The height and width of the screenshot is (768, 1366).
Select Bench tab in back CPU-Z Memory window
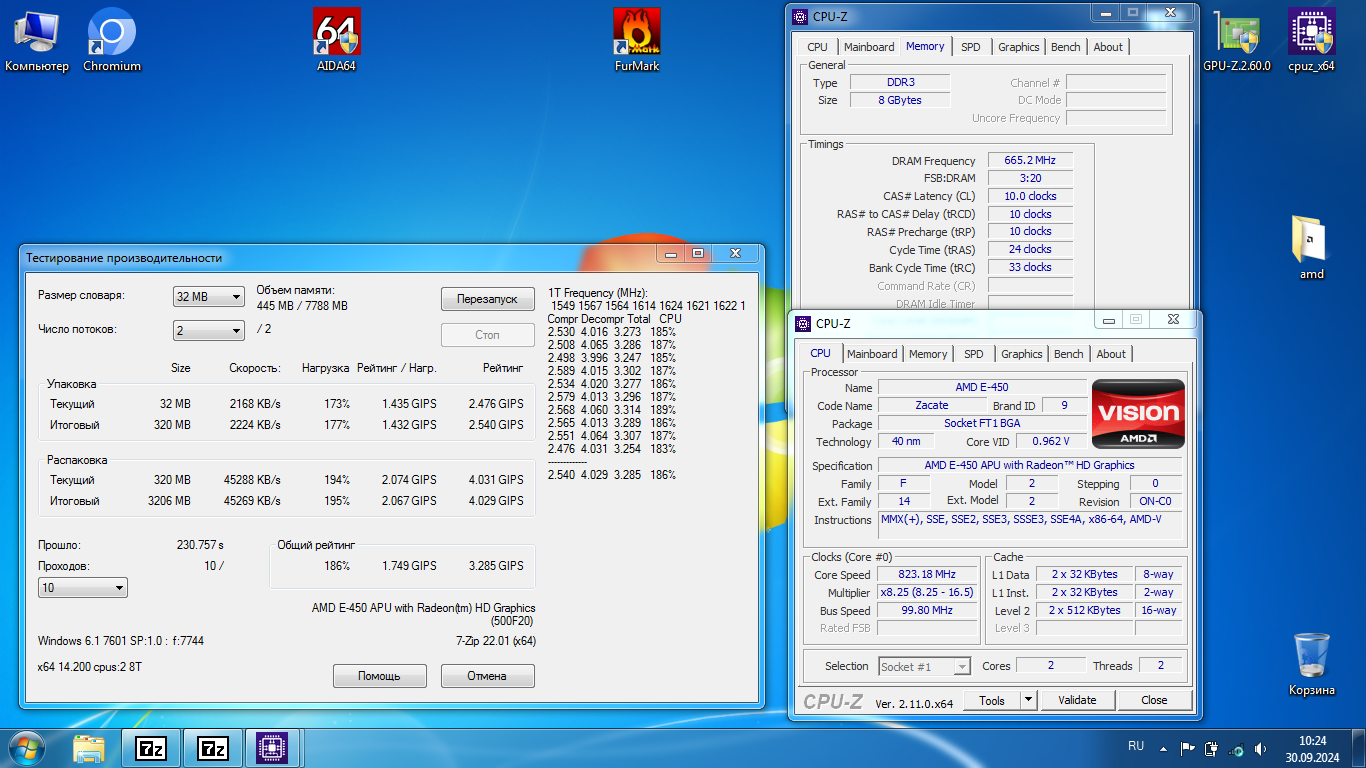point(1066,47)
